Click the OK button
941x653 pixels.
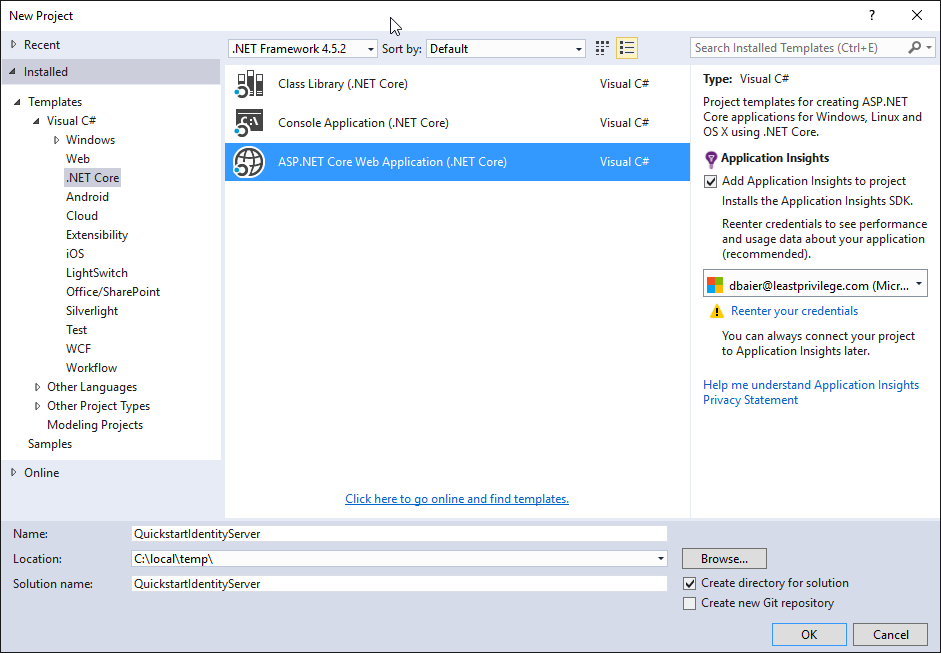809,635
